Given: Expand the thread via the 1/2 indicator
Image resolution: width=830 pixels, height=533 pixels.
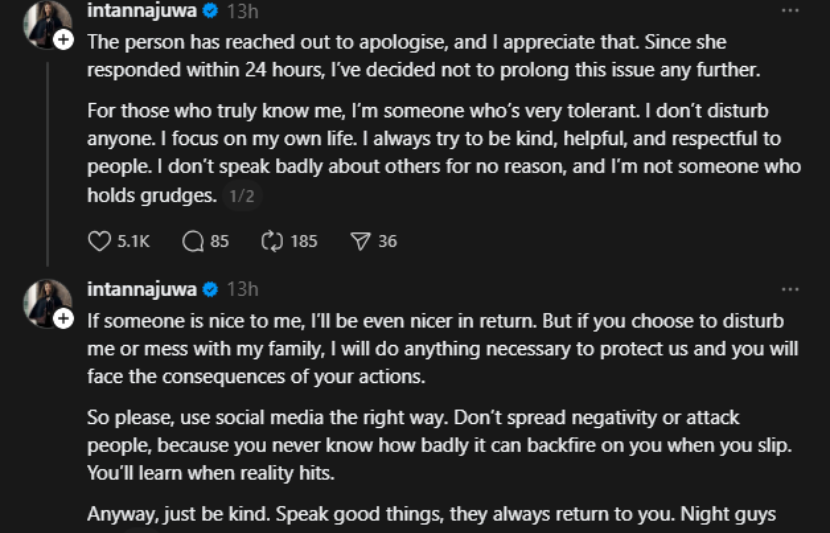Looking at the screenshot, I should (240, 197).
